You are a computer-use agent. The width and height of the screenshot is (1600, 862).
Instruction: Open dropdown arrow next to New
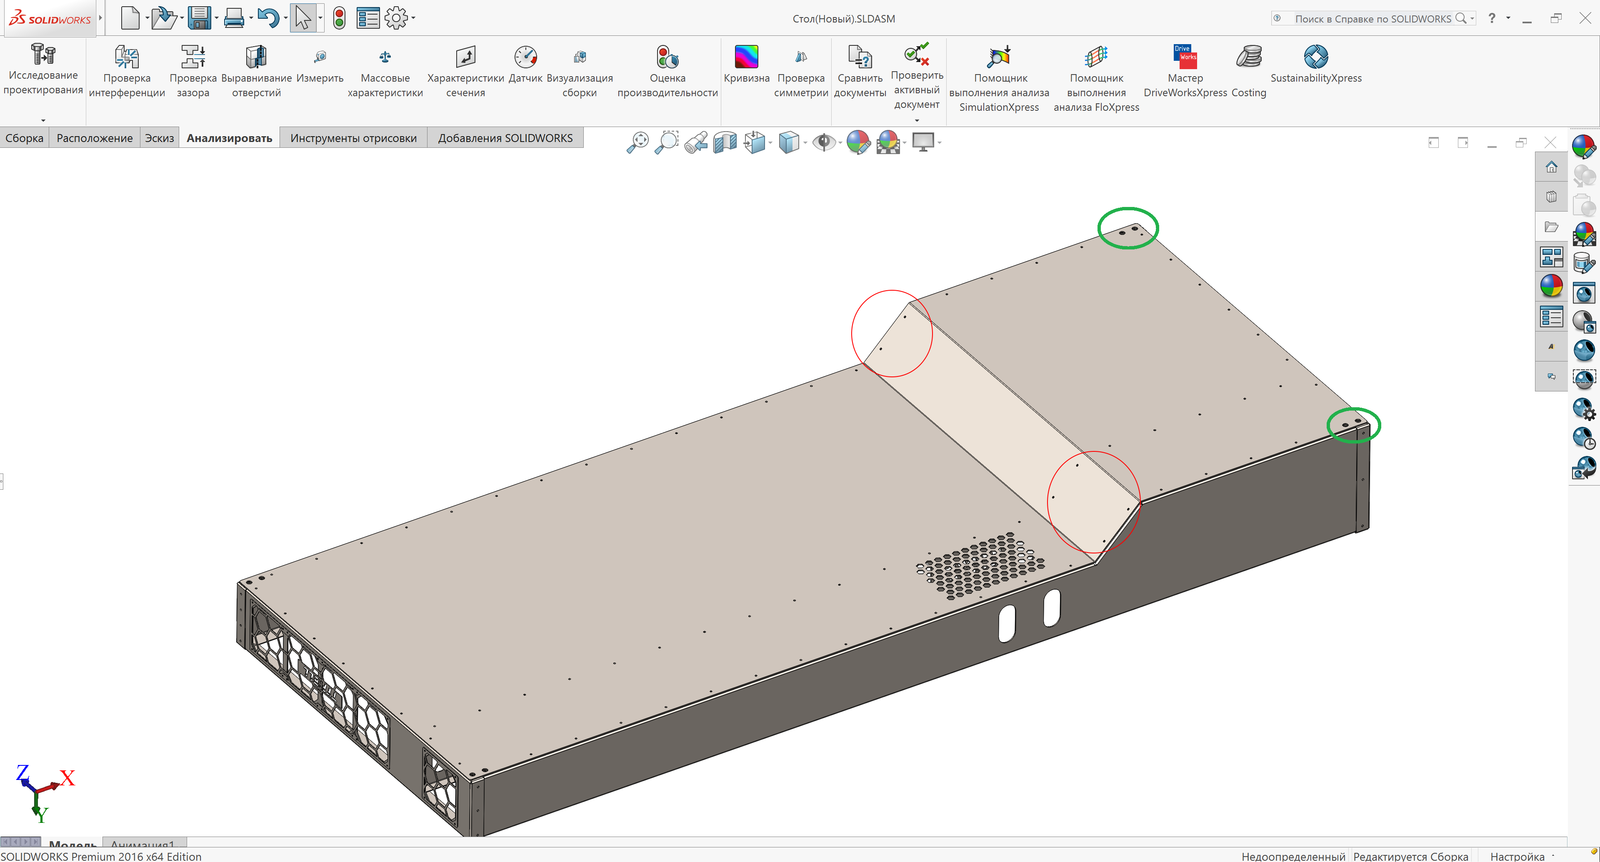(147, 18)
